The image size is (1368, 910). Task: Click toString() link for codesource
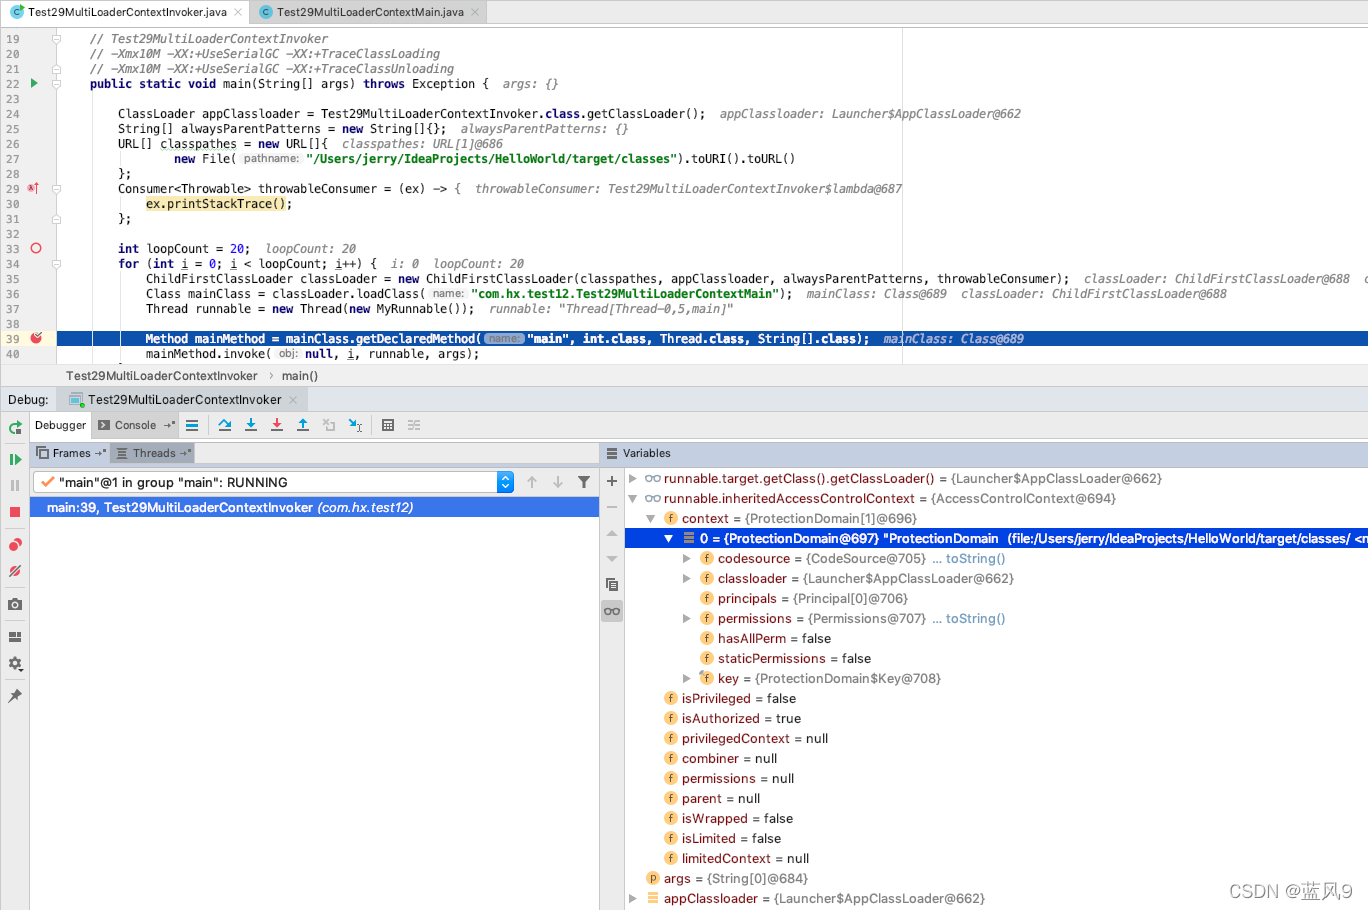(x=975, y=558)
